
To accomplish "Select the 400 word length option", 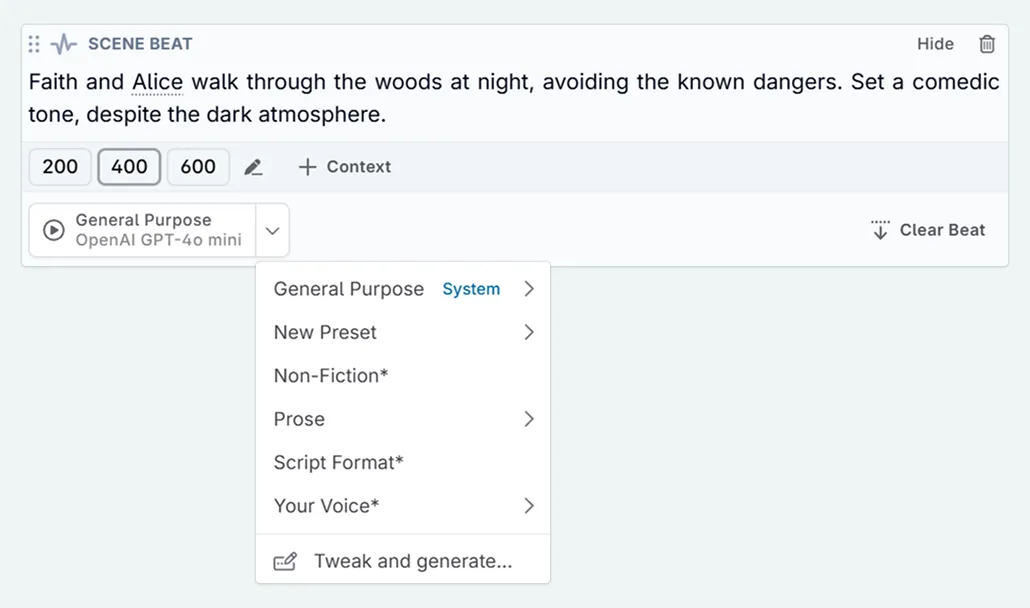I will click(x=129, y=167).
